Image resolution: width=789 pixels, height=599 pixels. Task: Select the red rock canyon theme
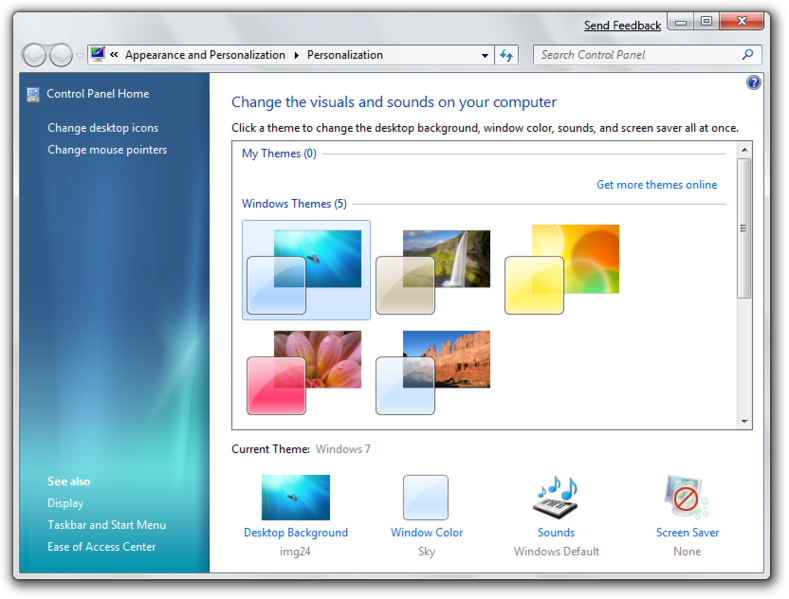[x=433, y=372]
